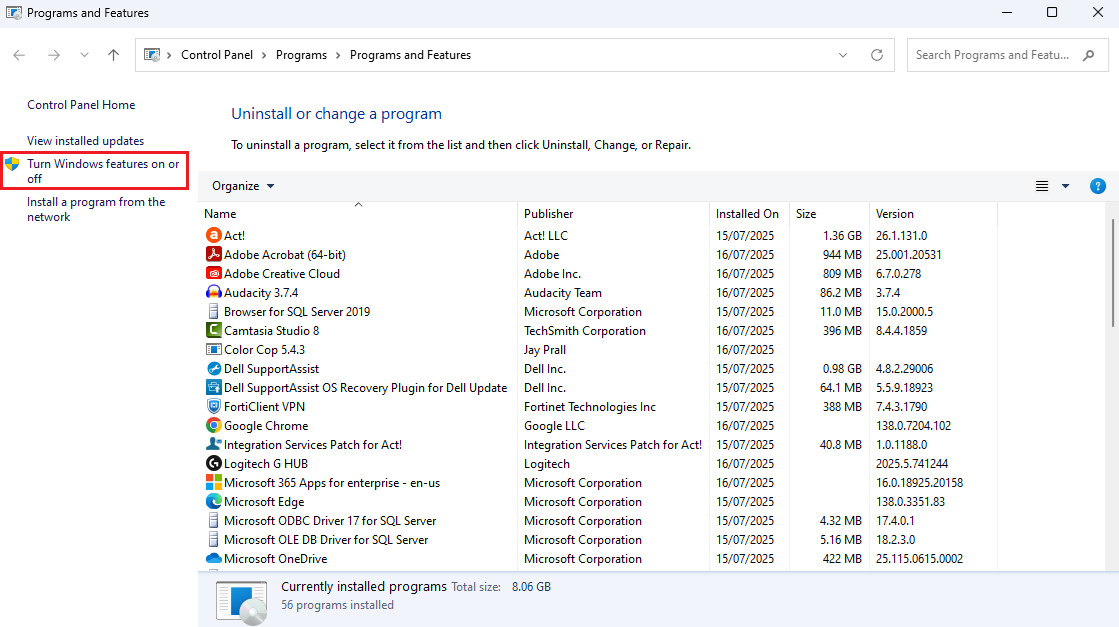This screenshot has width=1119, height=627.
Task: Click the Camtasia Studio 8 icon
Action: 213,330
